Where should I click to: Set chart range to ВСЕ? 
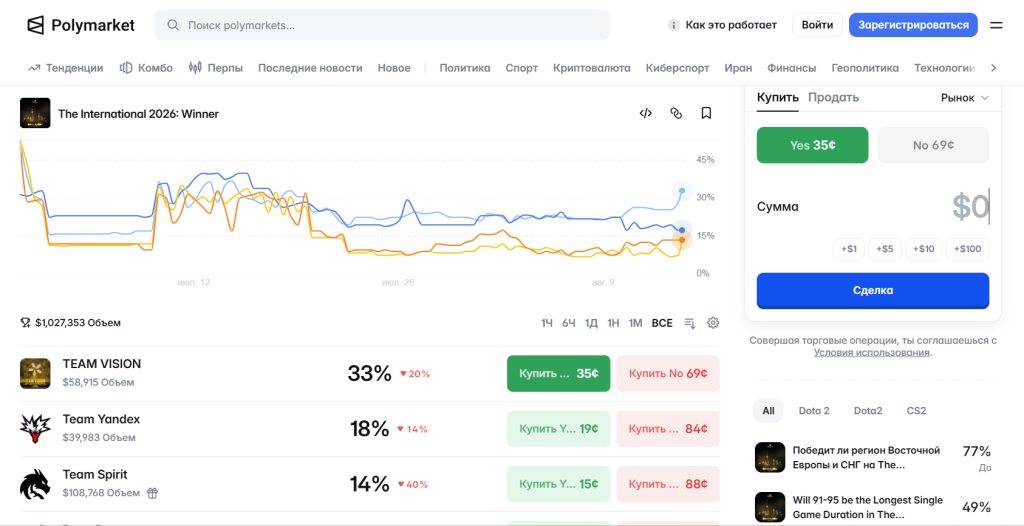662,323
